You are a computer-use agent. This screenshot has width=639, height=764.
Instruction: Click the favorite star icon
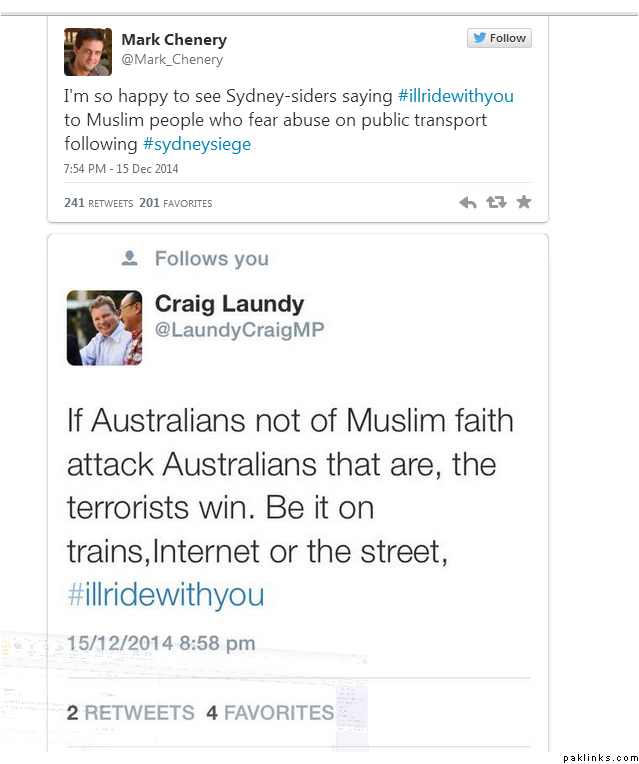(x=524, y=201)
